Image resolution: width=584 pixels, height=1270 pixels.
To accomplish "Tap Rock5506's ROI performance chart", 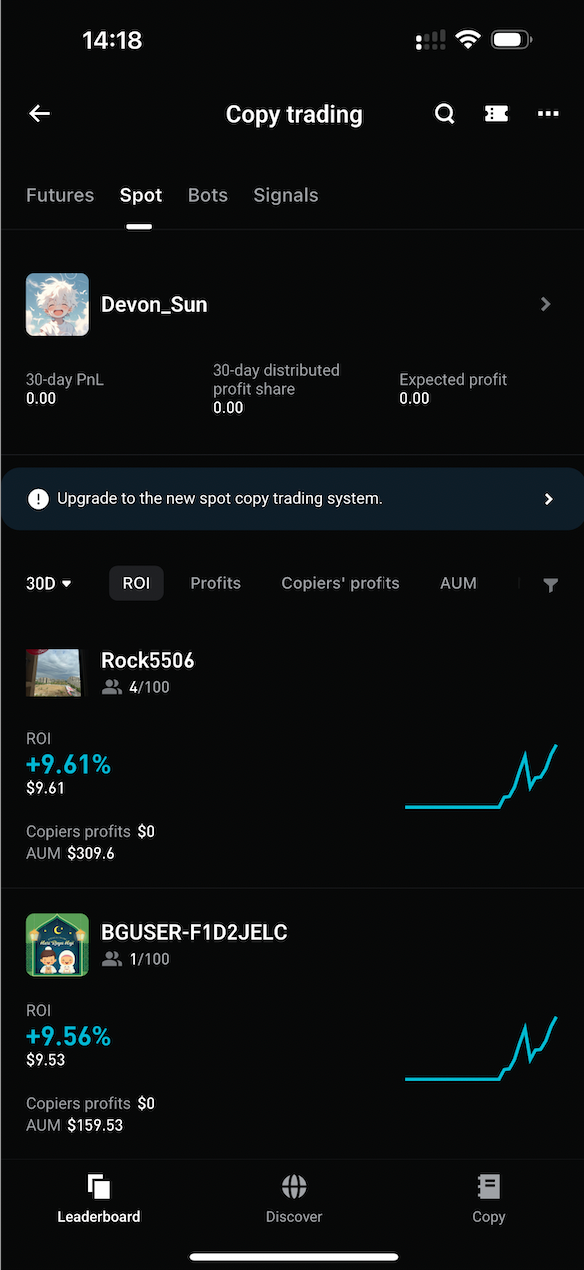I will coord(482,775).
